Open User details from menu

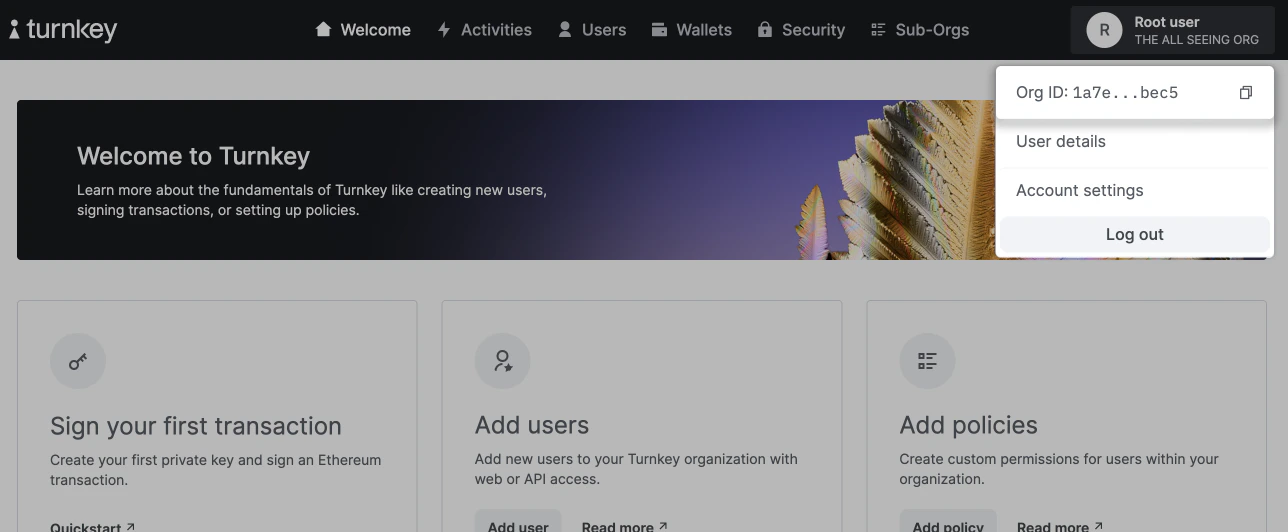[x=1135, y=141]
